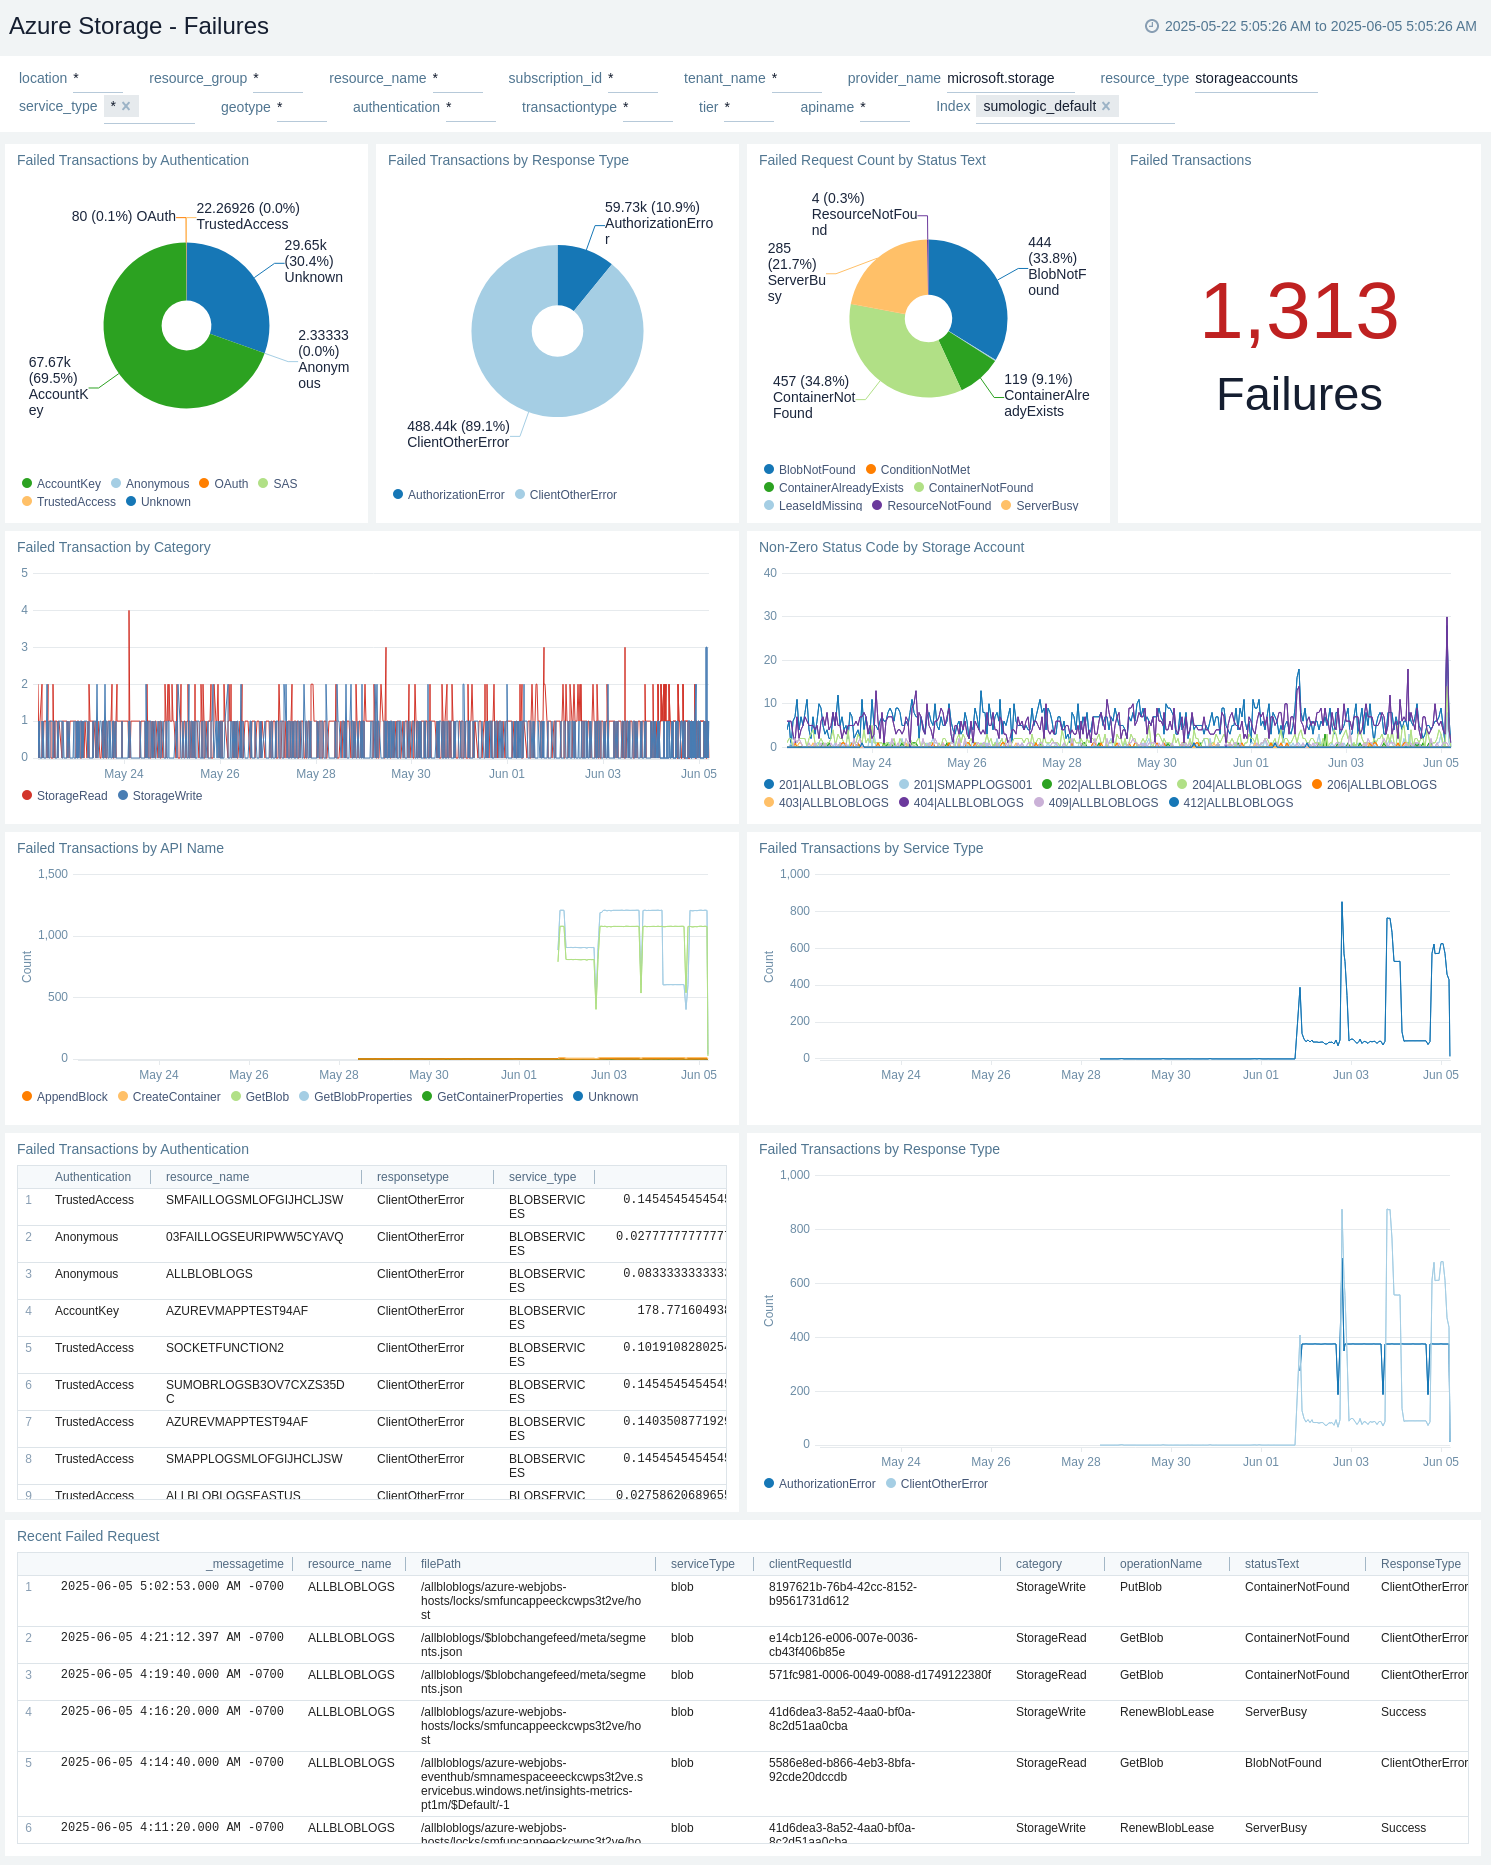This screenshot has height=1865, width=1491.
Task: Sort by statusText column header
Action: click(1272, 1564)
